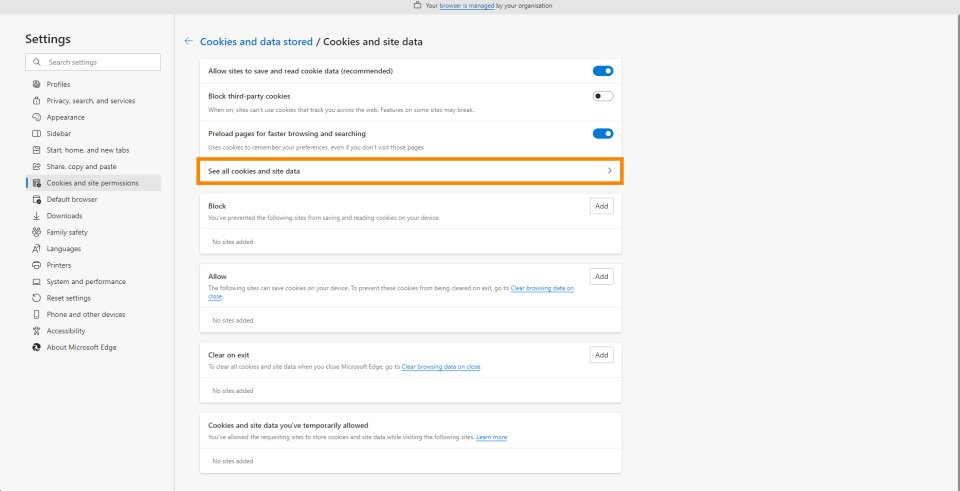Click the Appearance icon in sidebar

(x=37, y=117)
